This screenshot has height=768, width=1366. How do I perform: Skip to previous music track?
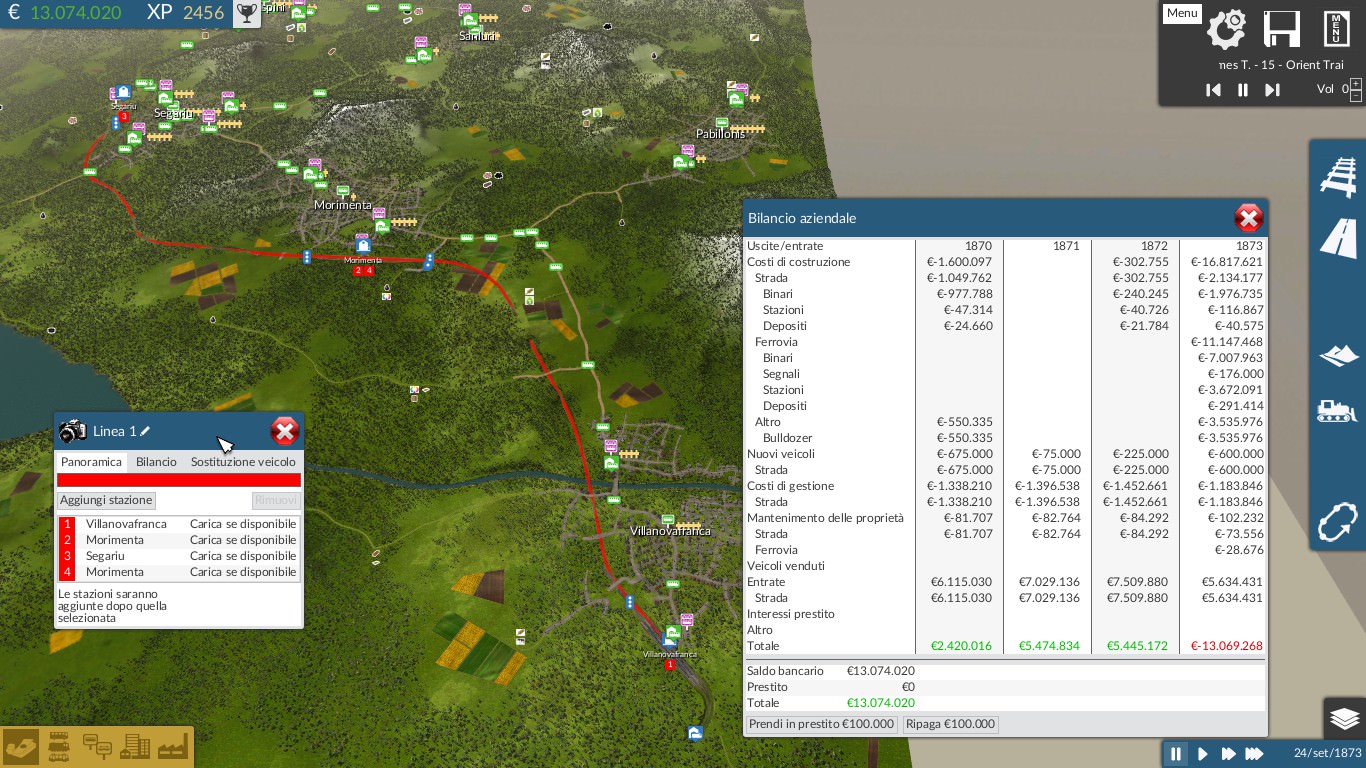1213,90
